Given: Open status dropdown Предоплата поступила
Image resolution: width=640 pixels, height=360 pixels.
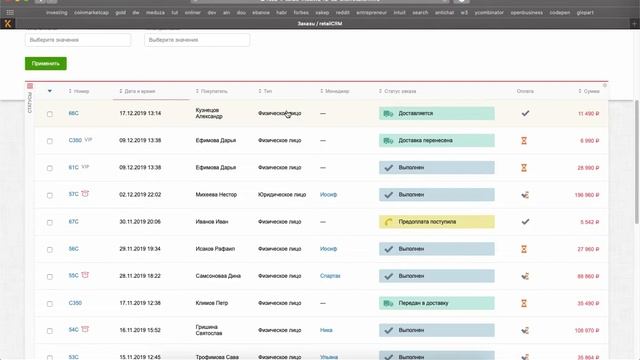Looking at the screenshot, I should [x=437, y=222].
